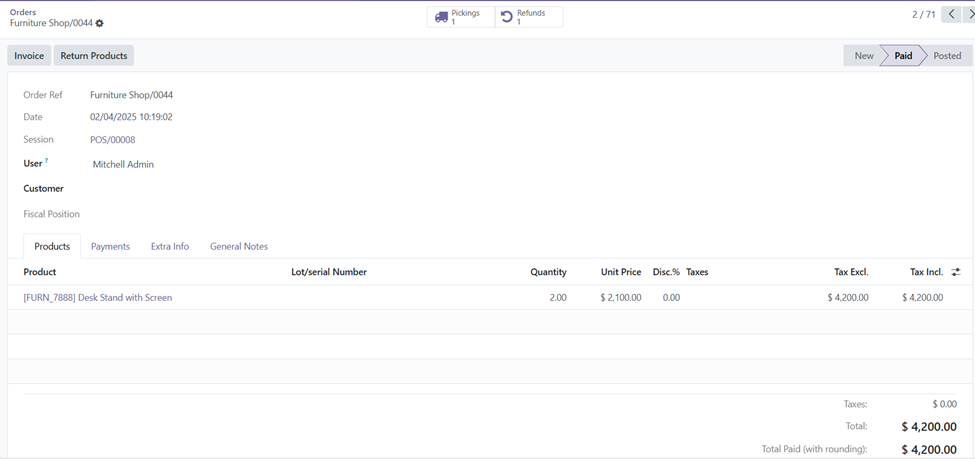Viewport: 975px width, 459px height.
Task: Select the Products tab
Action: [52, 246]
